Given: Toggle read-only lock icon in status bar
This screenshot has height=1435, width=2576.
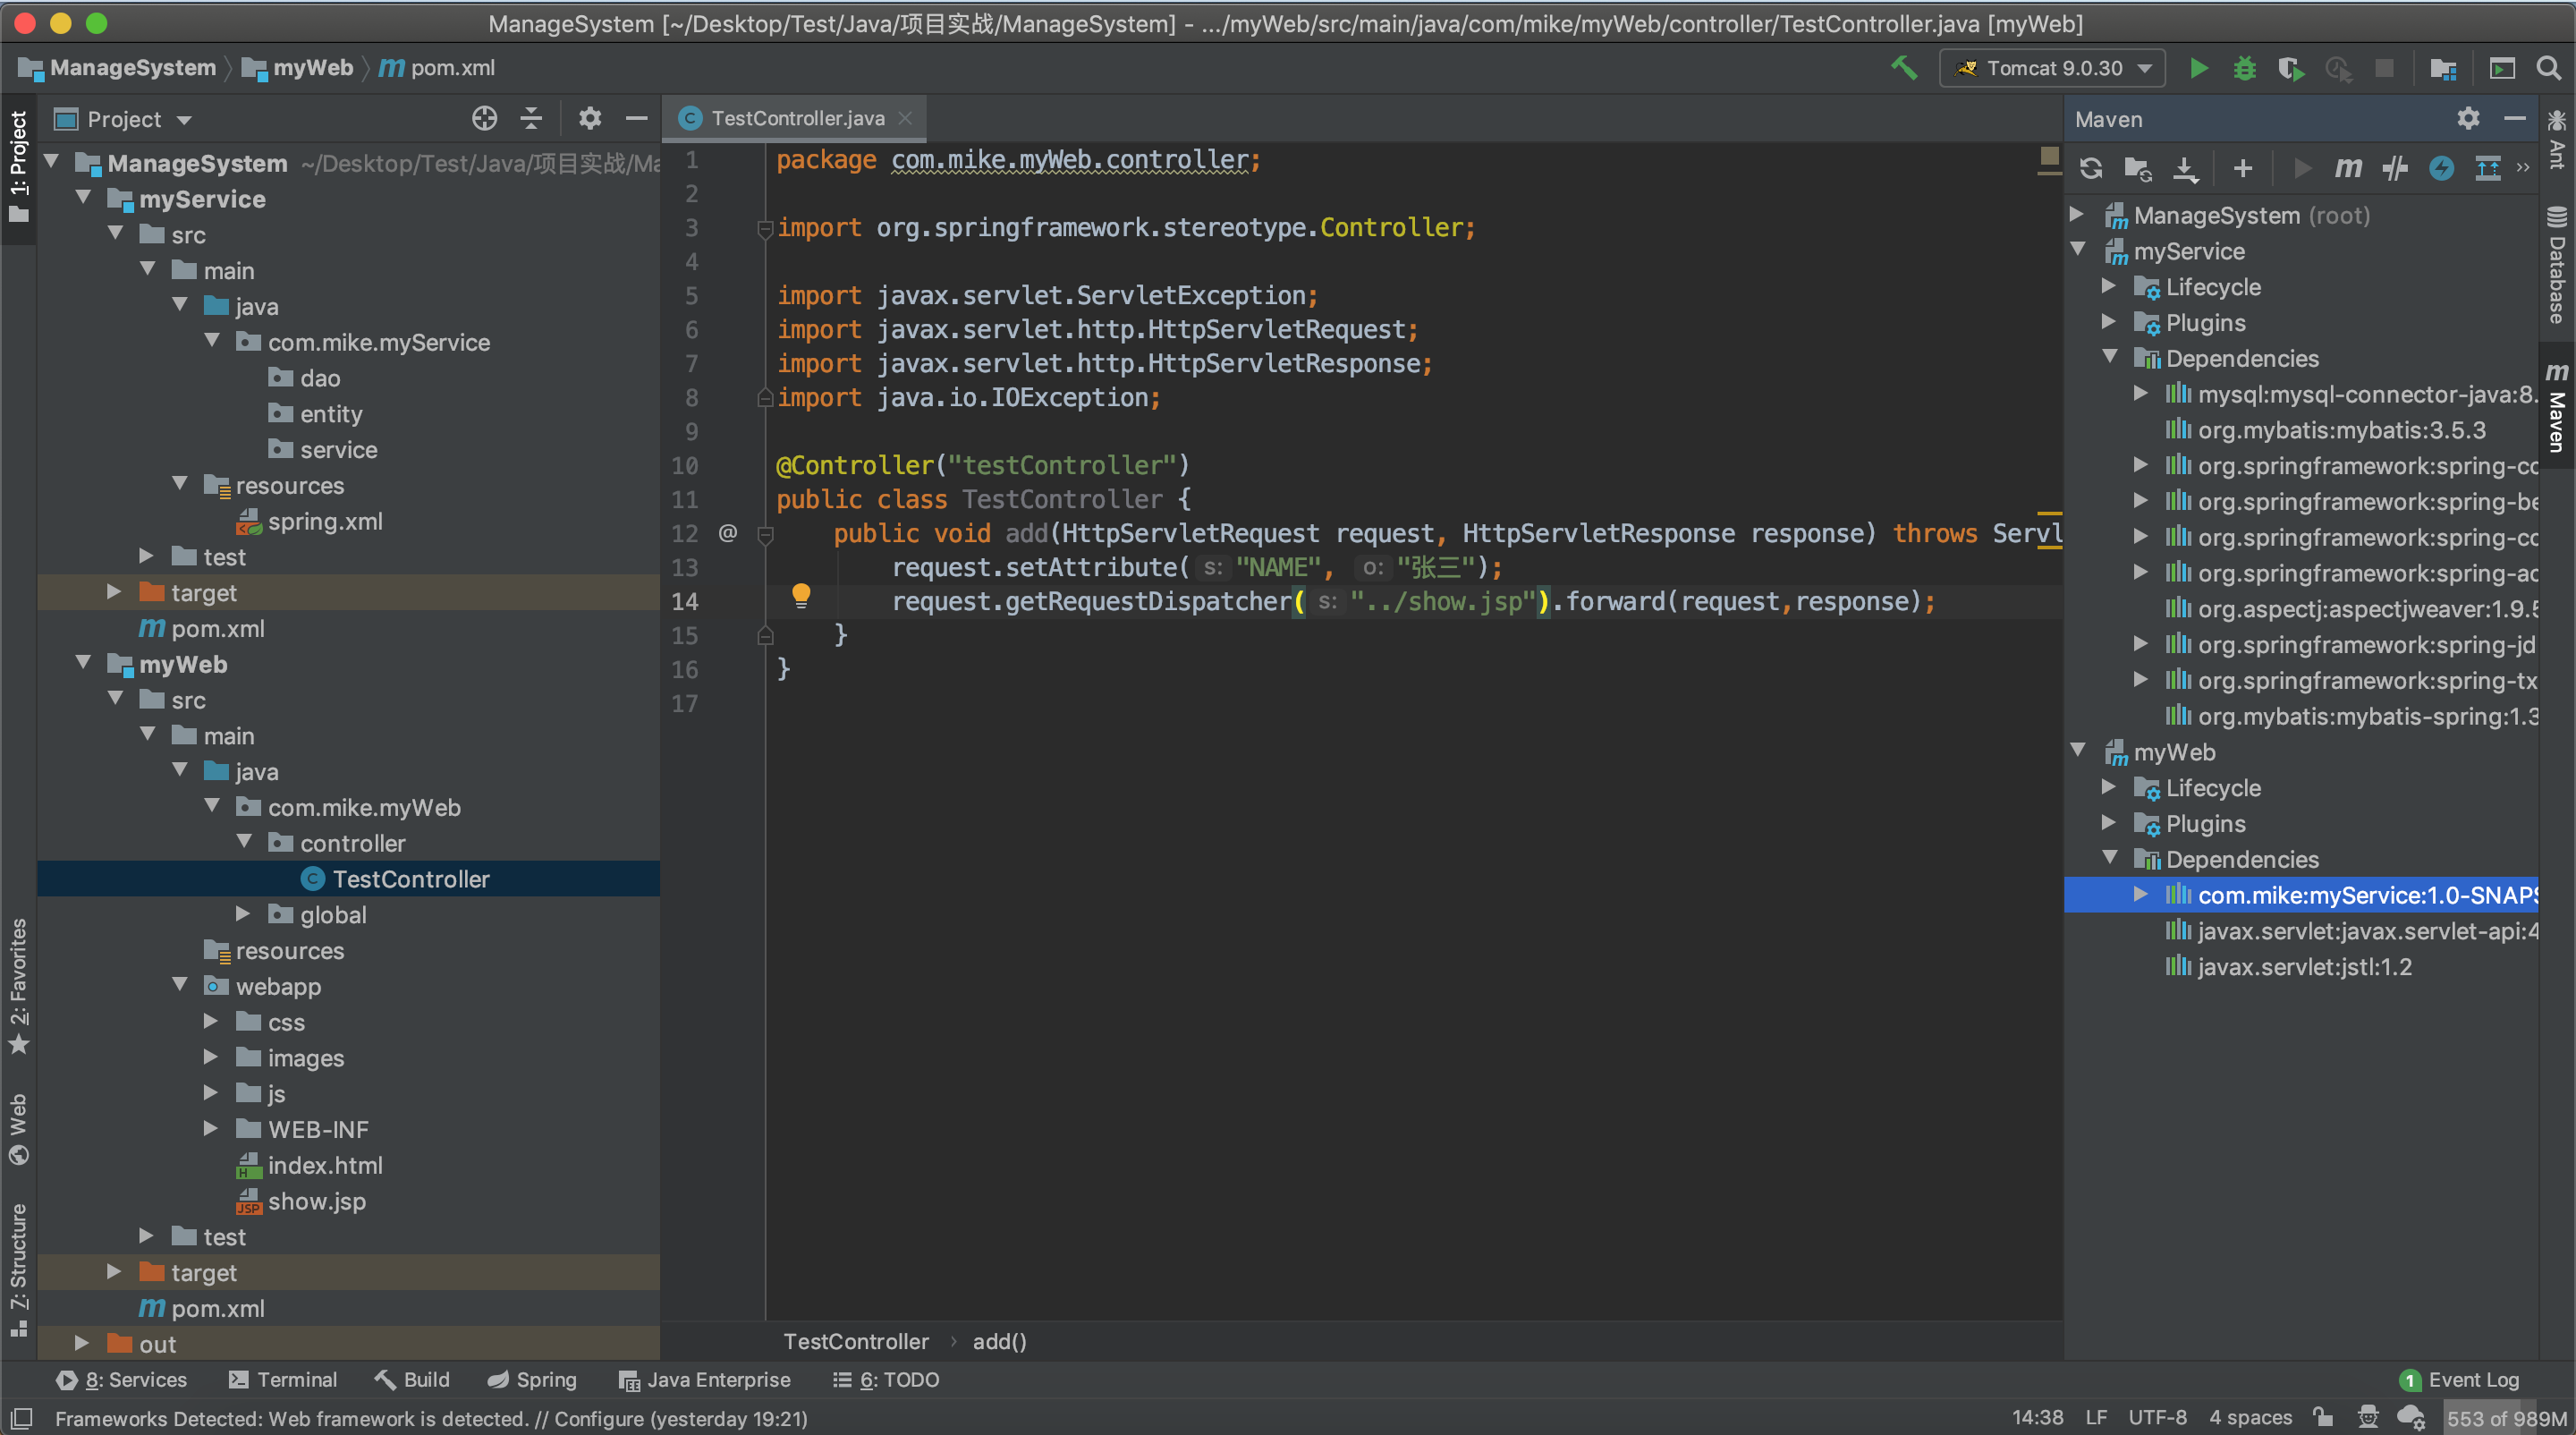Looking at the screenshot, I should click(2323, 1417).
